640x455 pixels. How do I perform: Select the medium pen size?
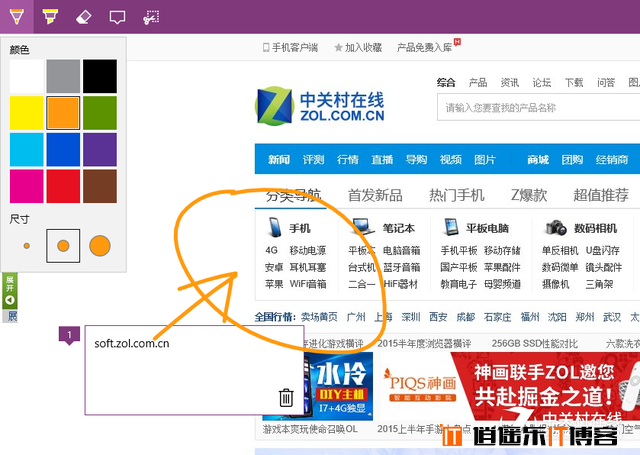(63, 246)
